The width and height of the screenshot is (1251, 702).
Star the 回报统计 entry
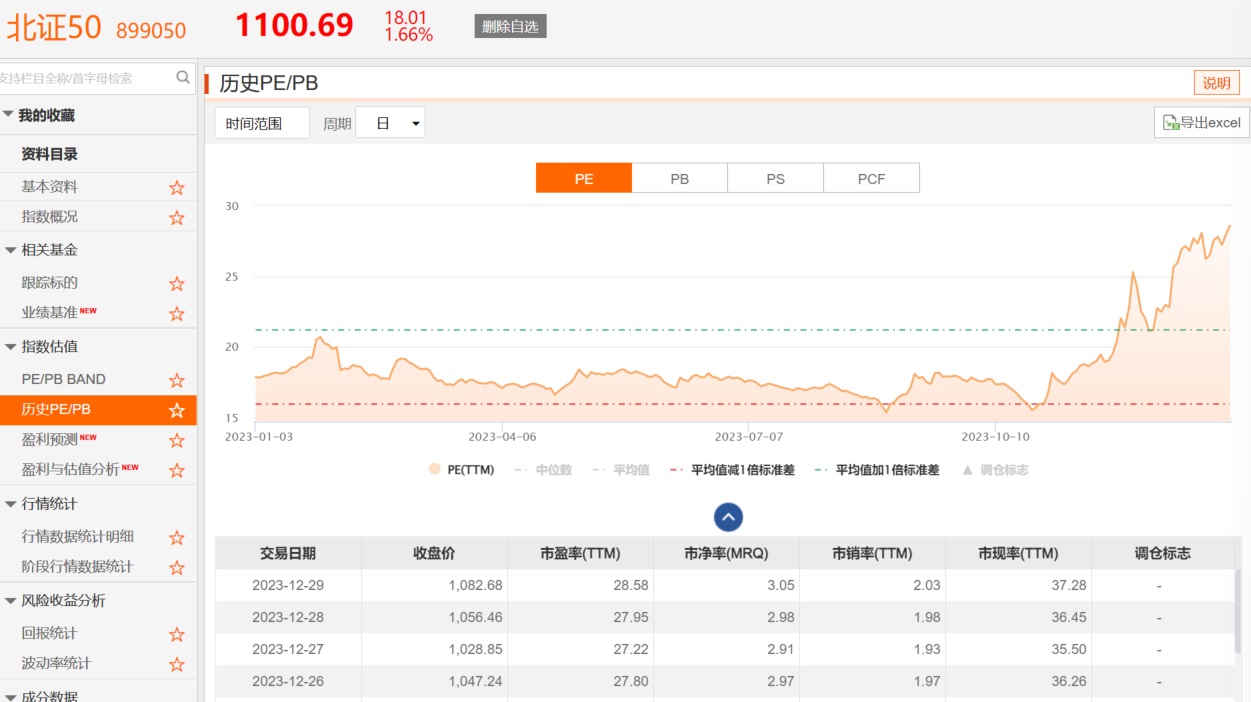pos(177,634)
